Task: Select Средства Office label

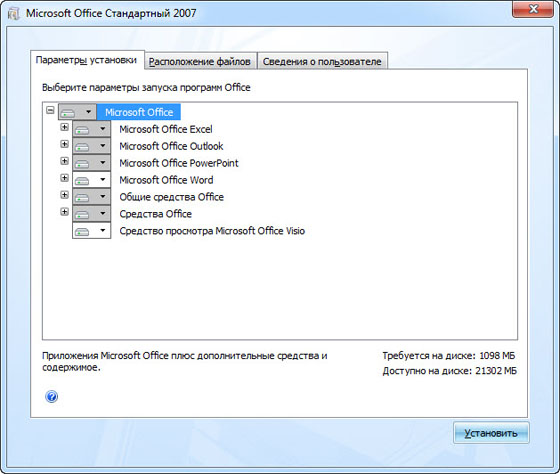Action: click(x=155, y=214)
